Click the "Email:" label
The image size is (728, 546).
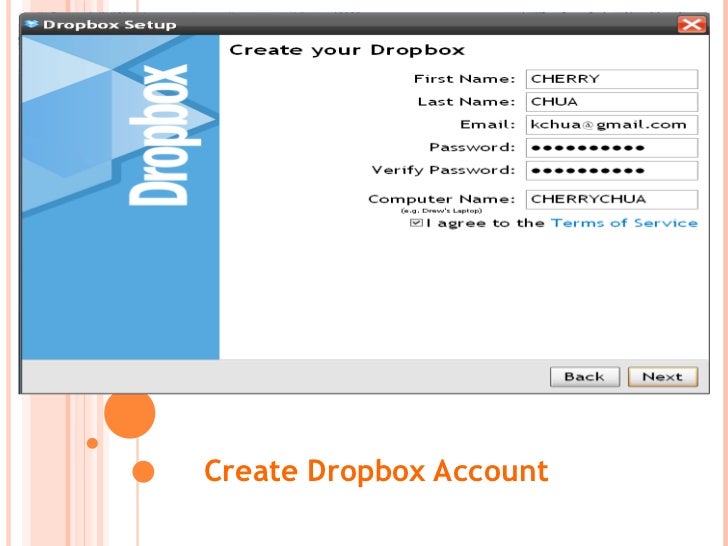(x=488, y=124)
